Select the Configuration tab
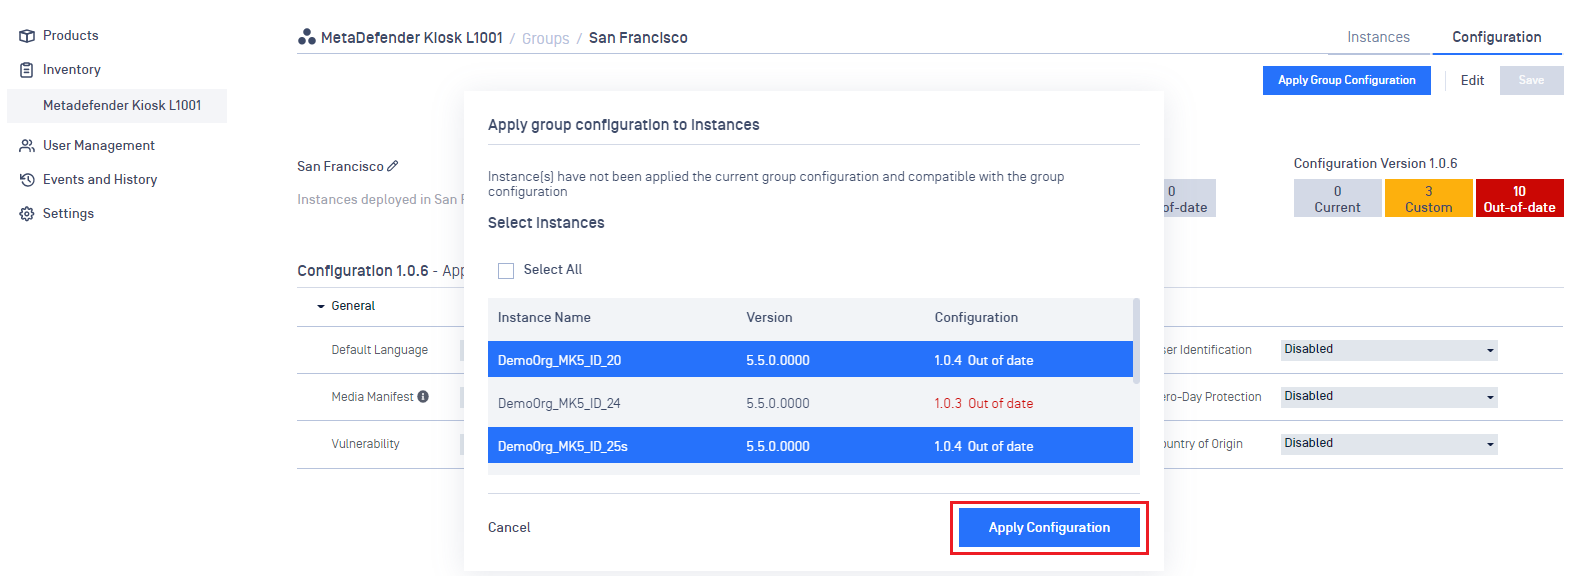Viewport: 1578px width, 576px height. click(1496, 37)
